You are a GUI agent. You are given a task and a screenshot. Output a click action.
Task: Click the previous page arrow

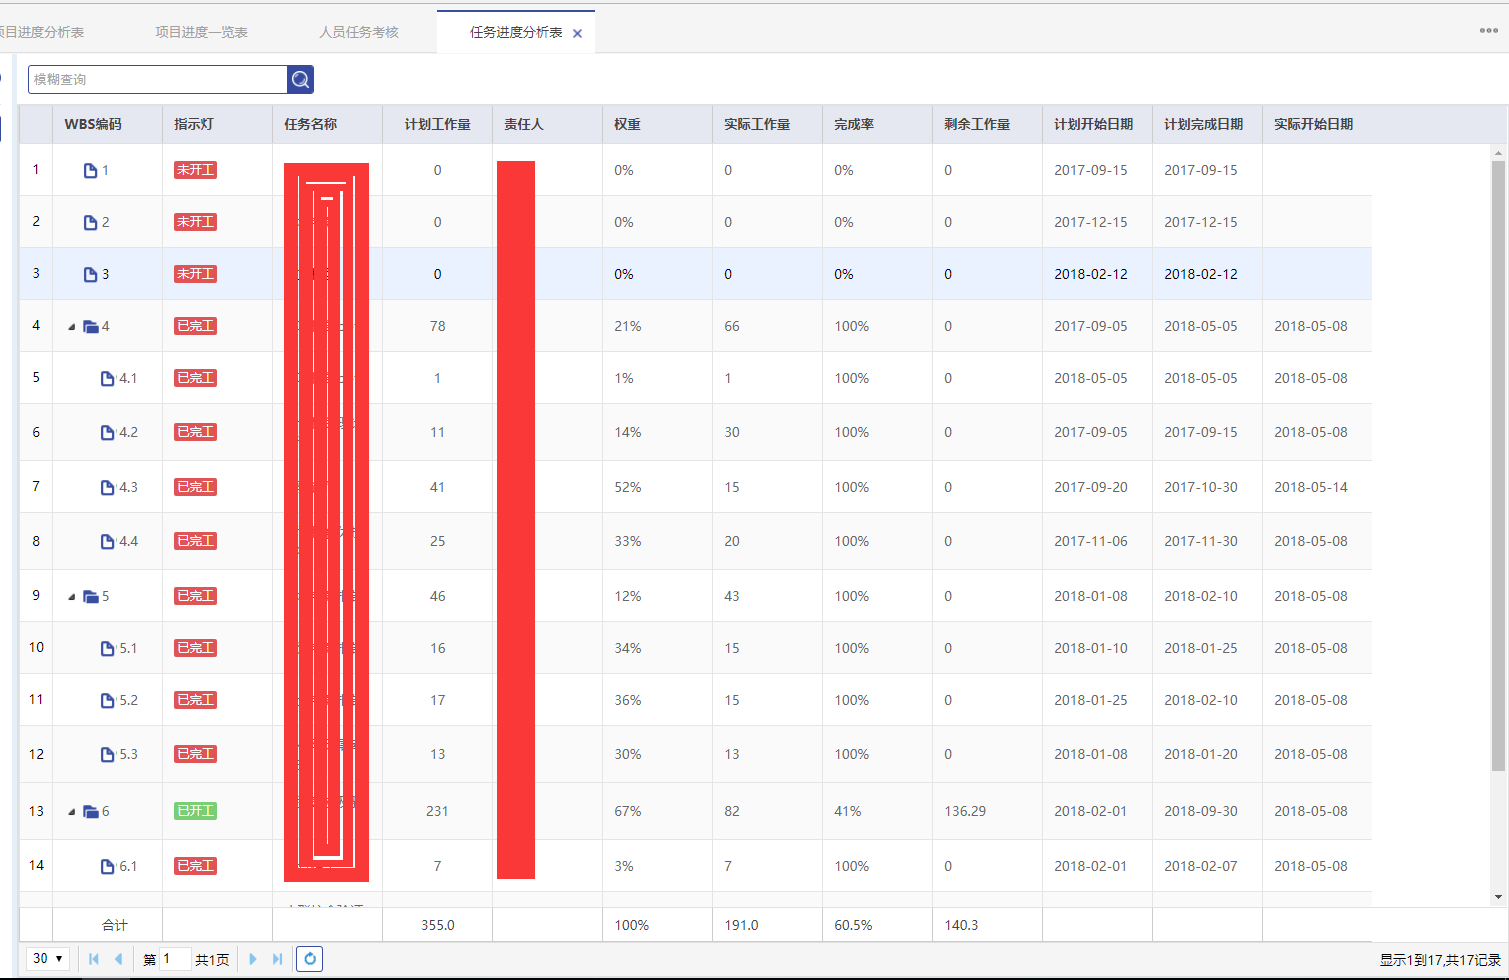[118, 959]
